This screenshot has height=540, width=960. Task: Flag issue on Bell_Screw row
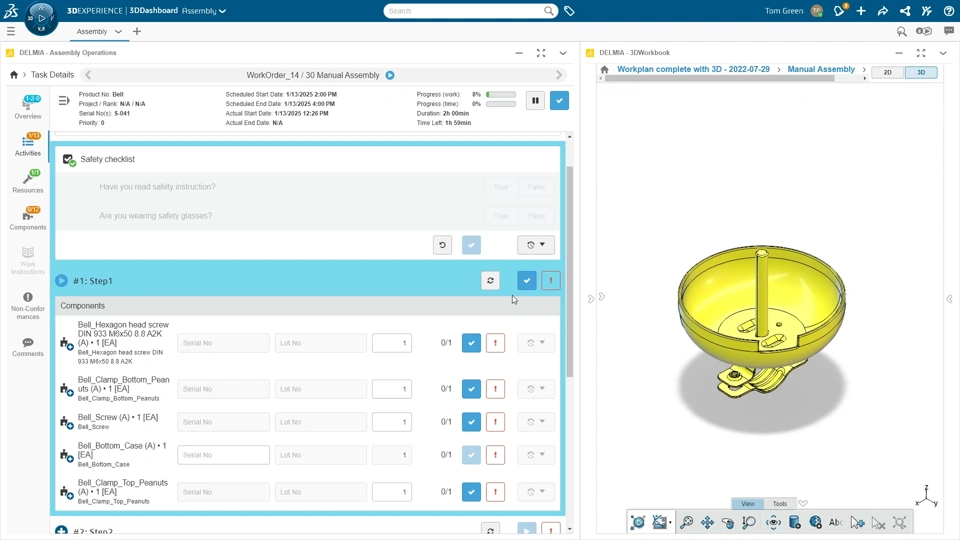pos(495,422)
